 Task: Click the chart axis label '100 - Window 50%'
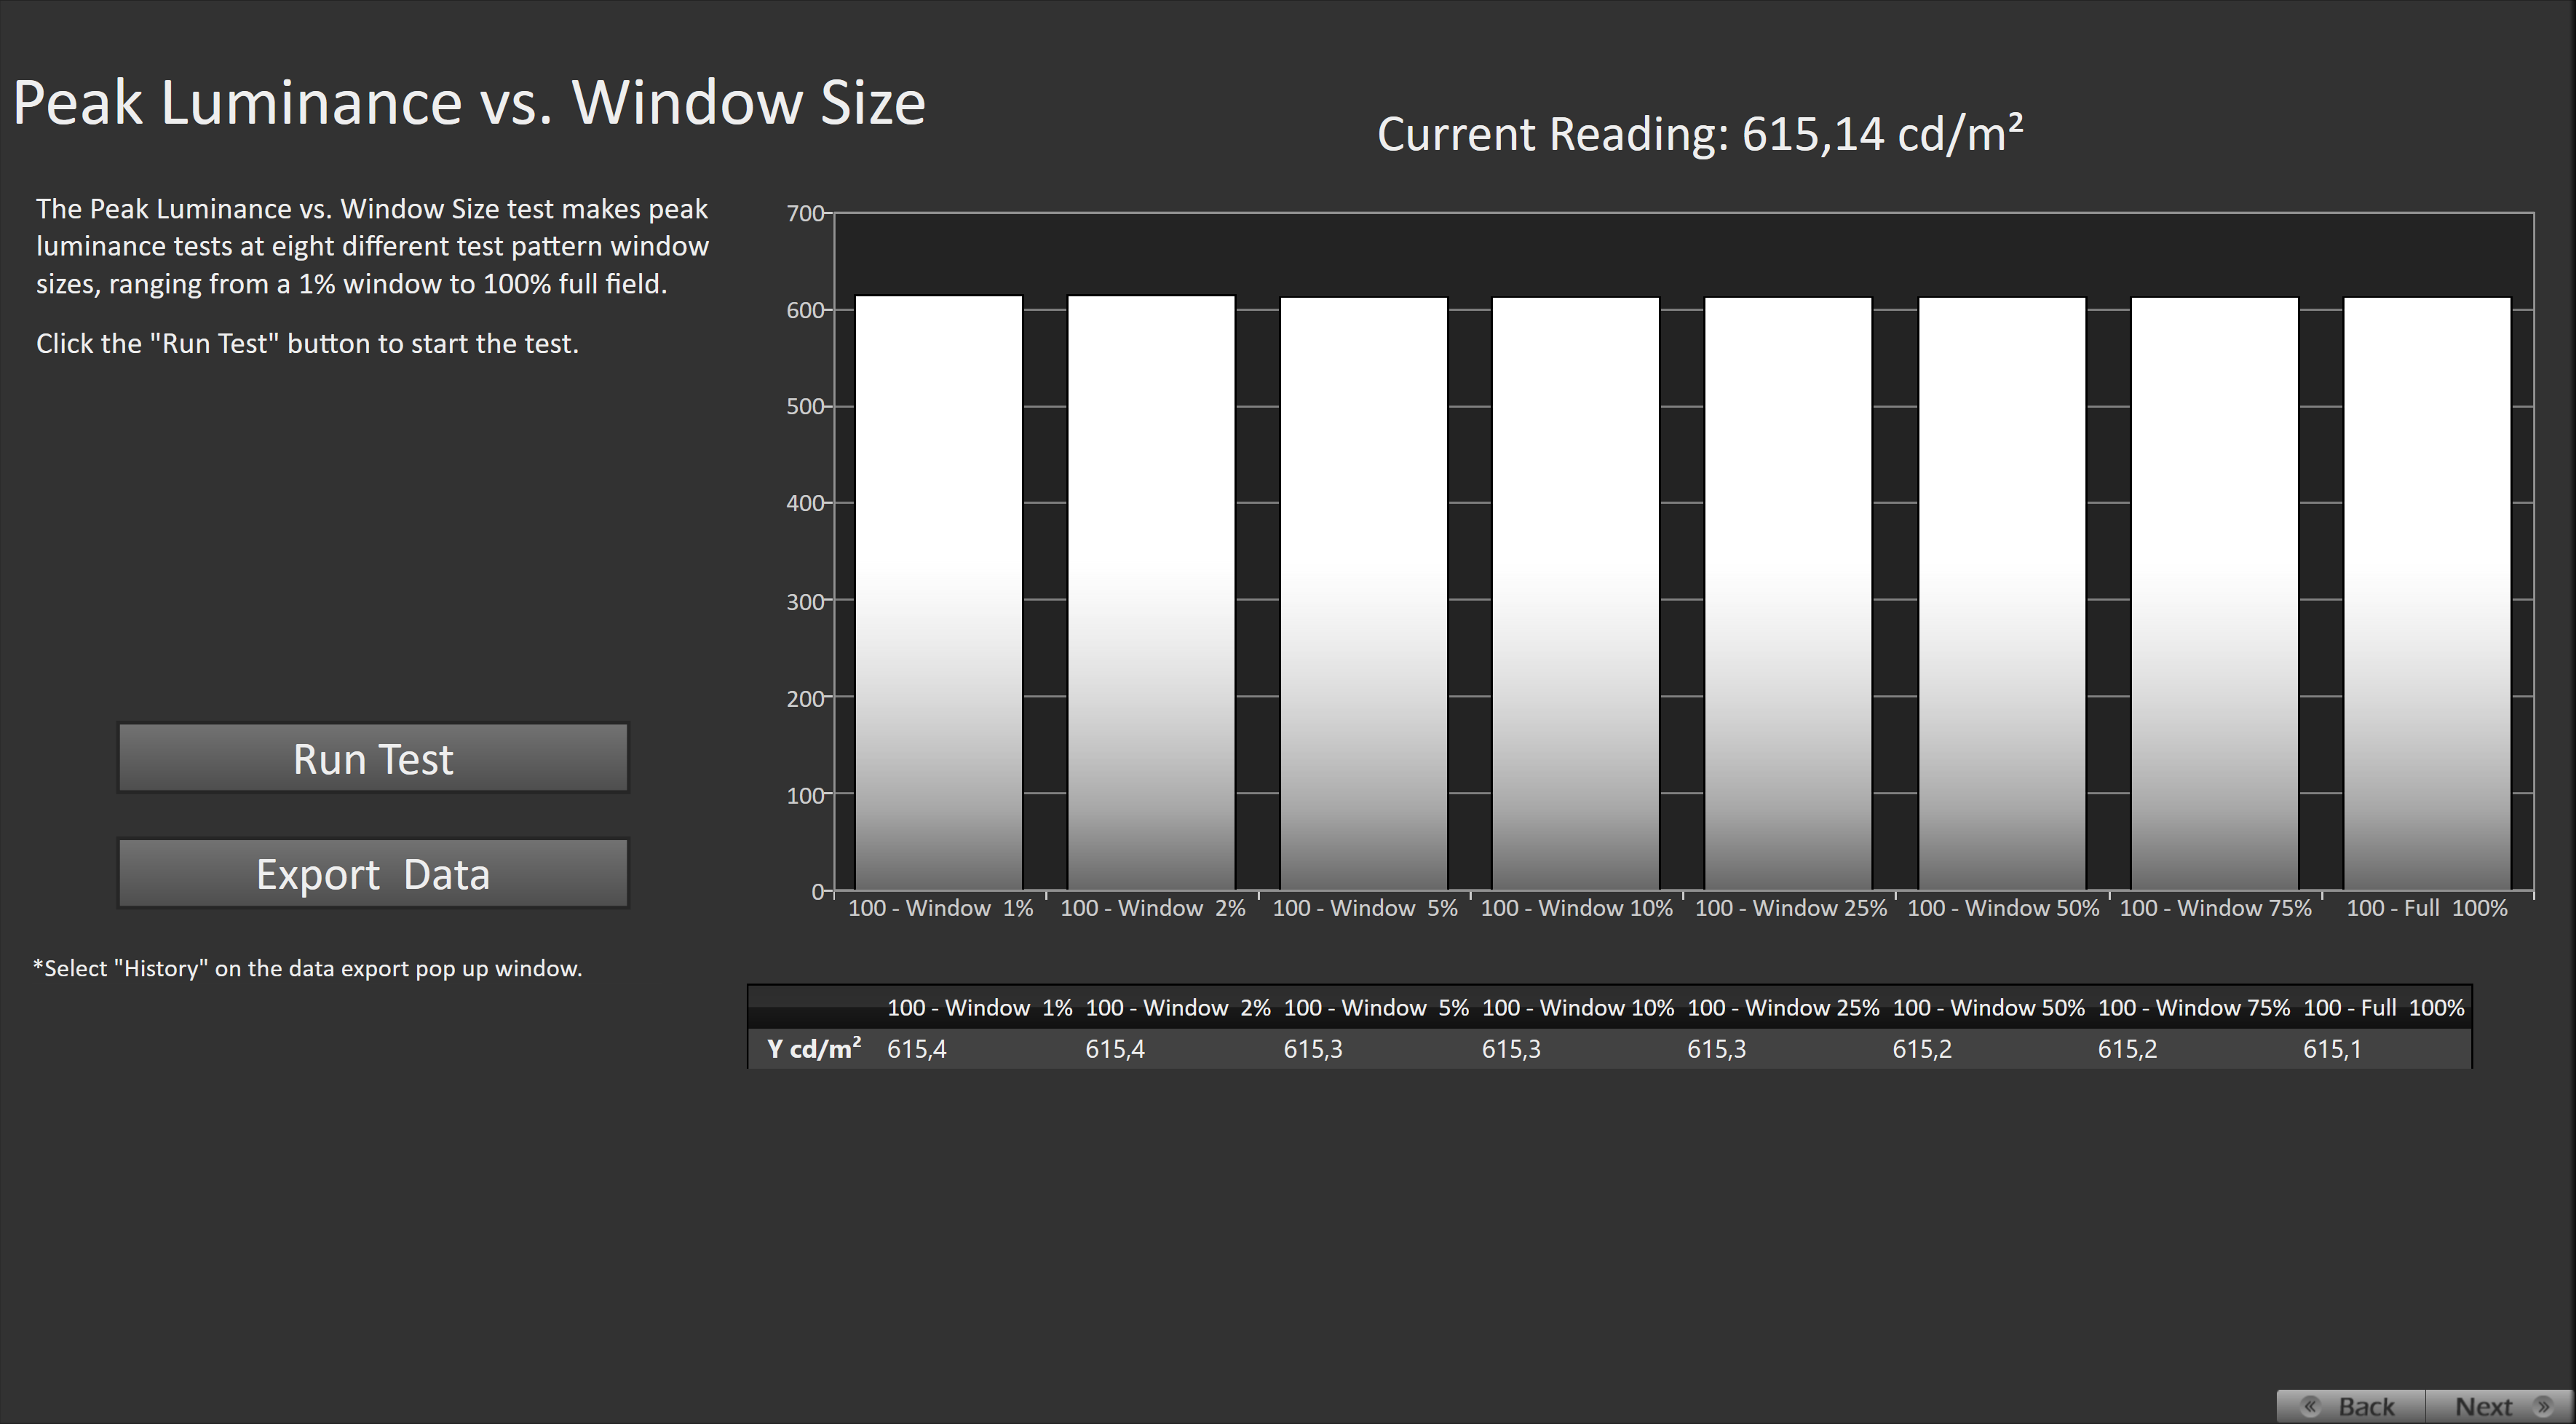[2003, 908]
